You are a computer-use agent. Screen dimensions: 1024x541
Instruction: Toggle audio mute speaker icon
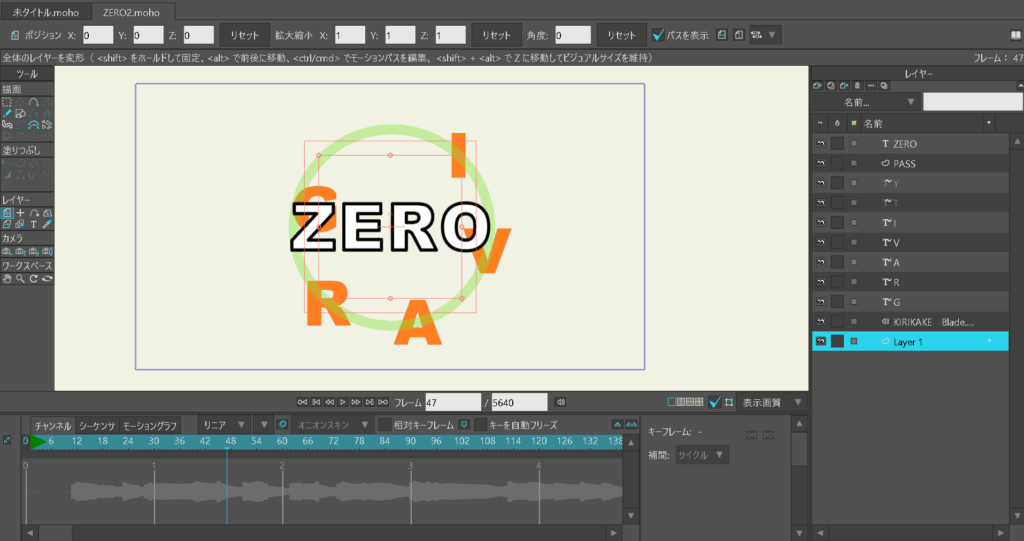pos(561,402)
